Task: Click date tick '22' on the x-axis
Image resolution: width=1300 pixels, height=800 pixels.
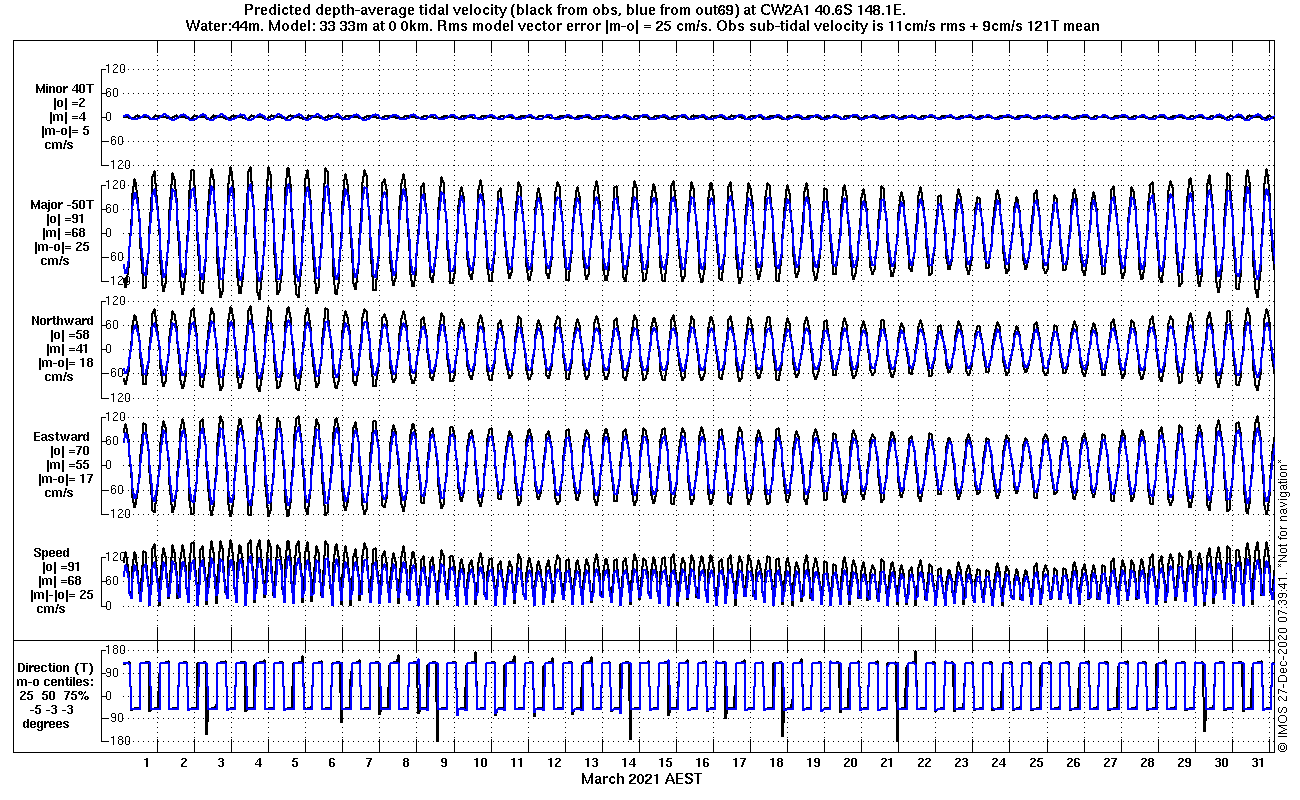Action: [x=924, y=763]
